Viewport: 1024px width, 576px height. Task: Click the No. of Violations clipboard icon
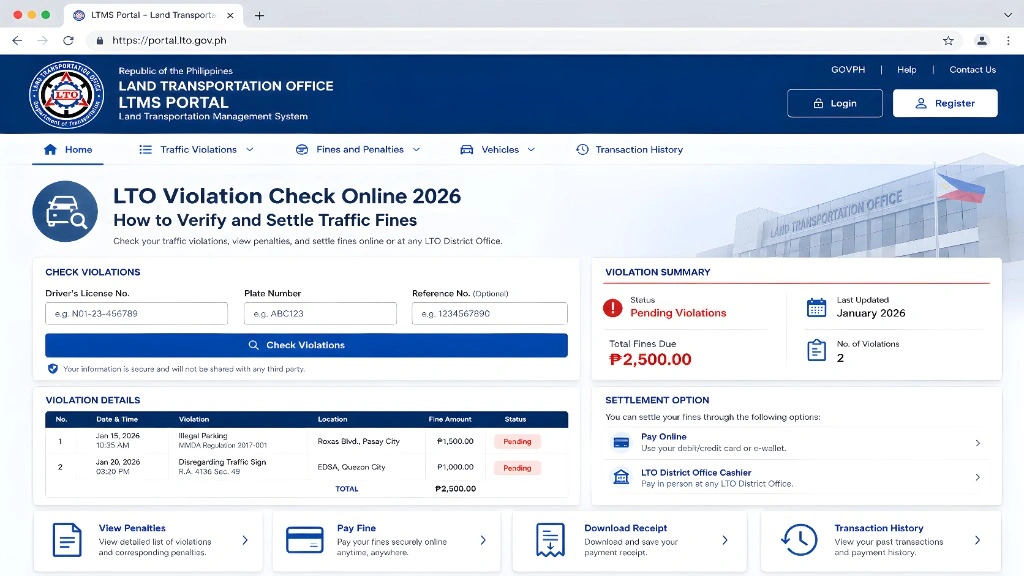(816, 351)
